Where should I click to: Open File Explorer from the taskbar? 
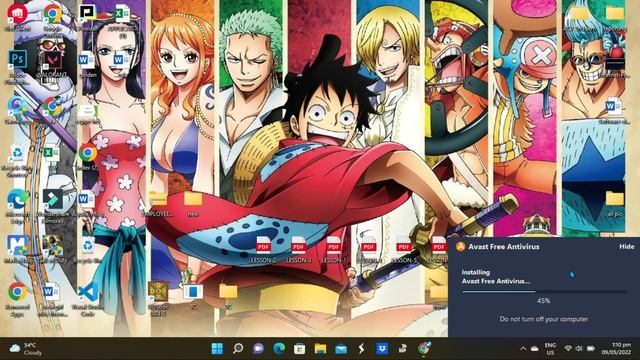pyautogui.click(x=320, y=349)
